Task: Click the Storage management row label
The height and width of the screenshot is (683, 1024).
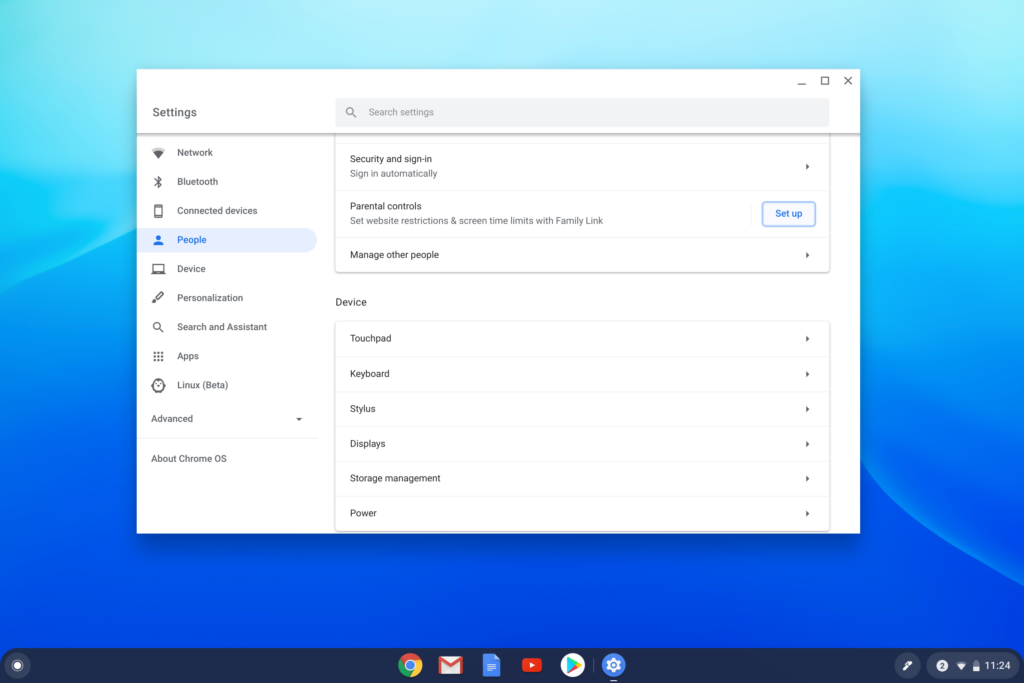Action: click(x=395, y=478)
